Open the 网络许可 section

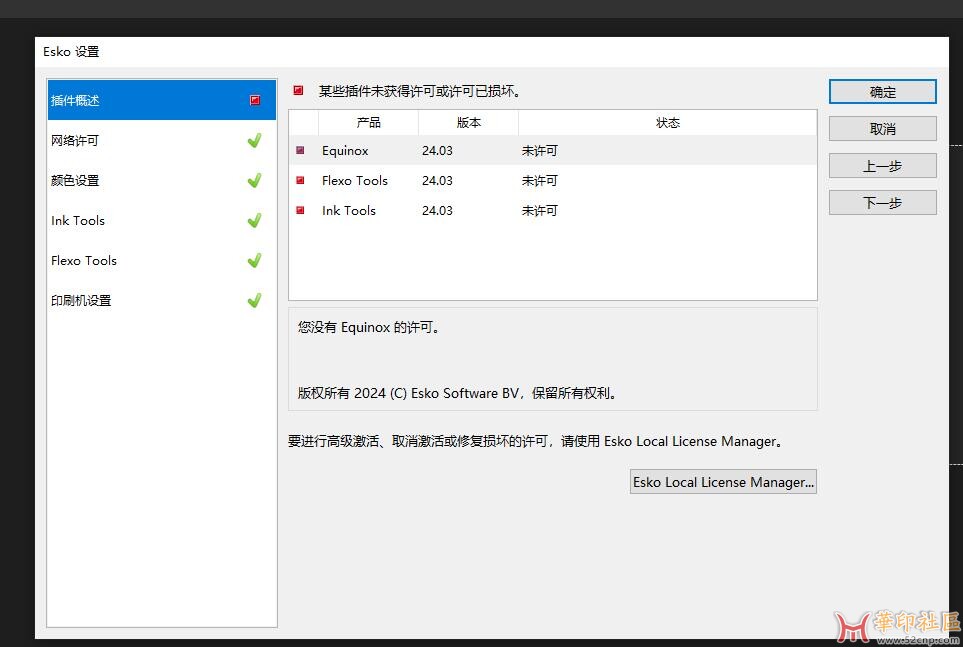click(x=162, y=141)
